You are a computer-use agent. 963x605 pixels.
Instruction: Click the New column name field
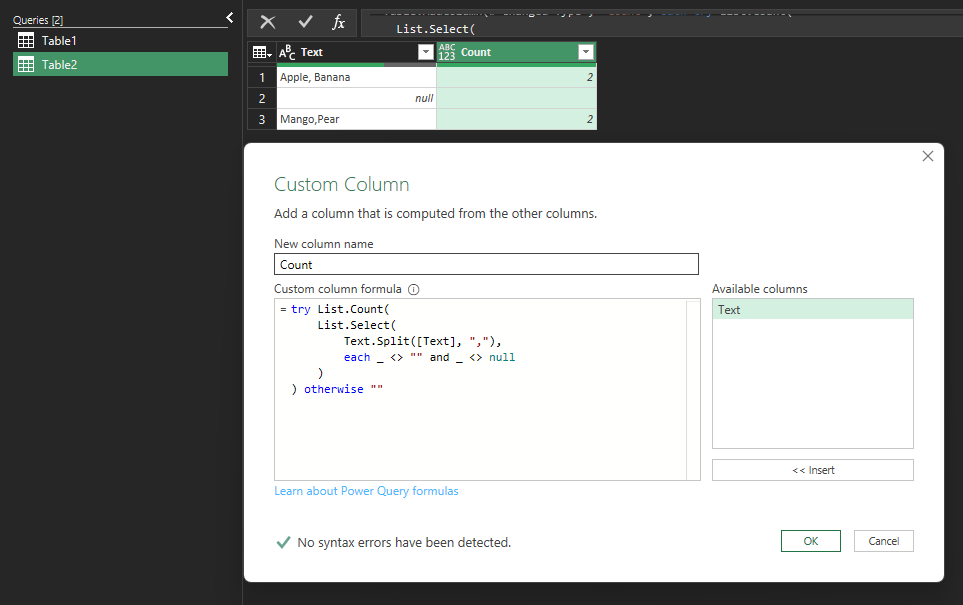(486, 264)
